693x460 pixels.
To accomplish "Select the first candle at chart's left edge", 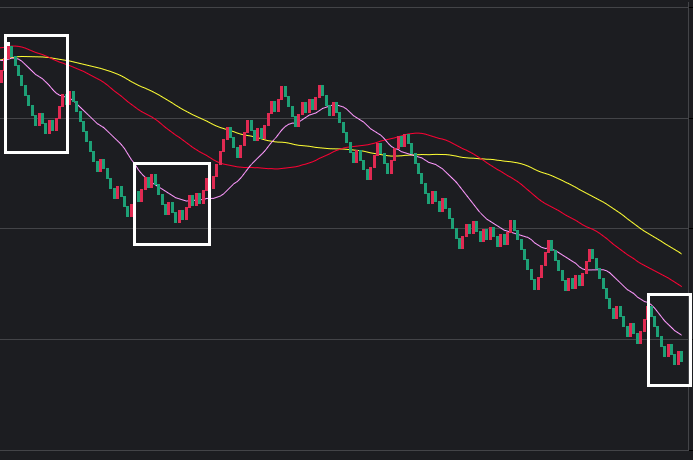I will [x=2, y=75].
